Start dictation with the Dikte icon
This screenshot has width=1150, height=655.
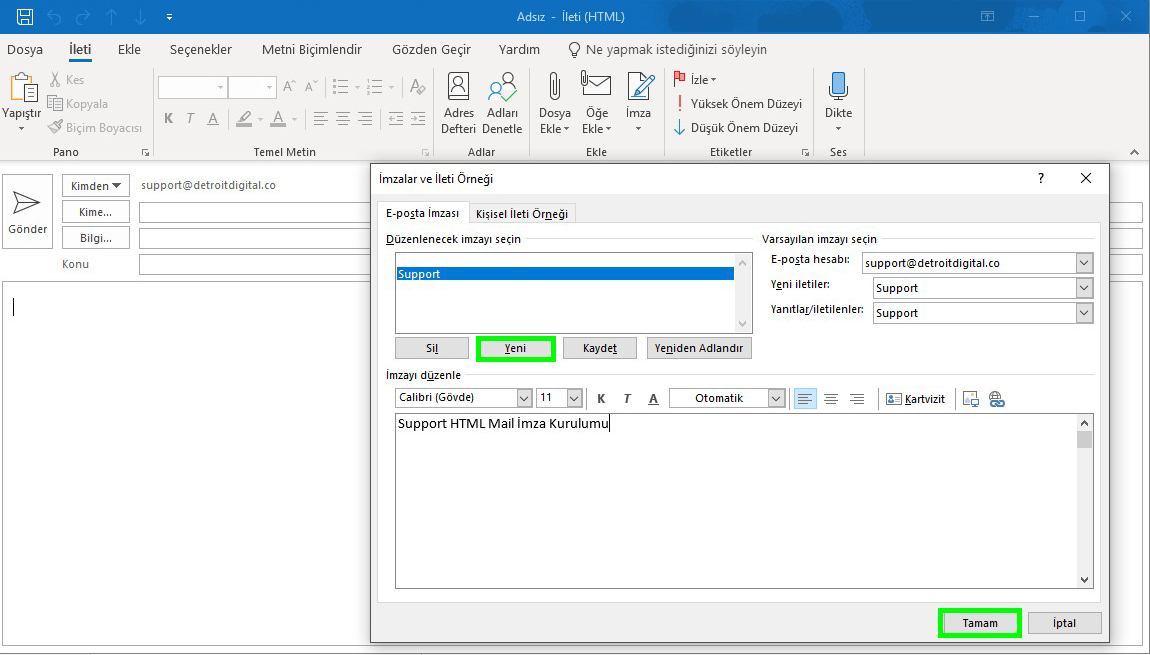837,95
